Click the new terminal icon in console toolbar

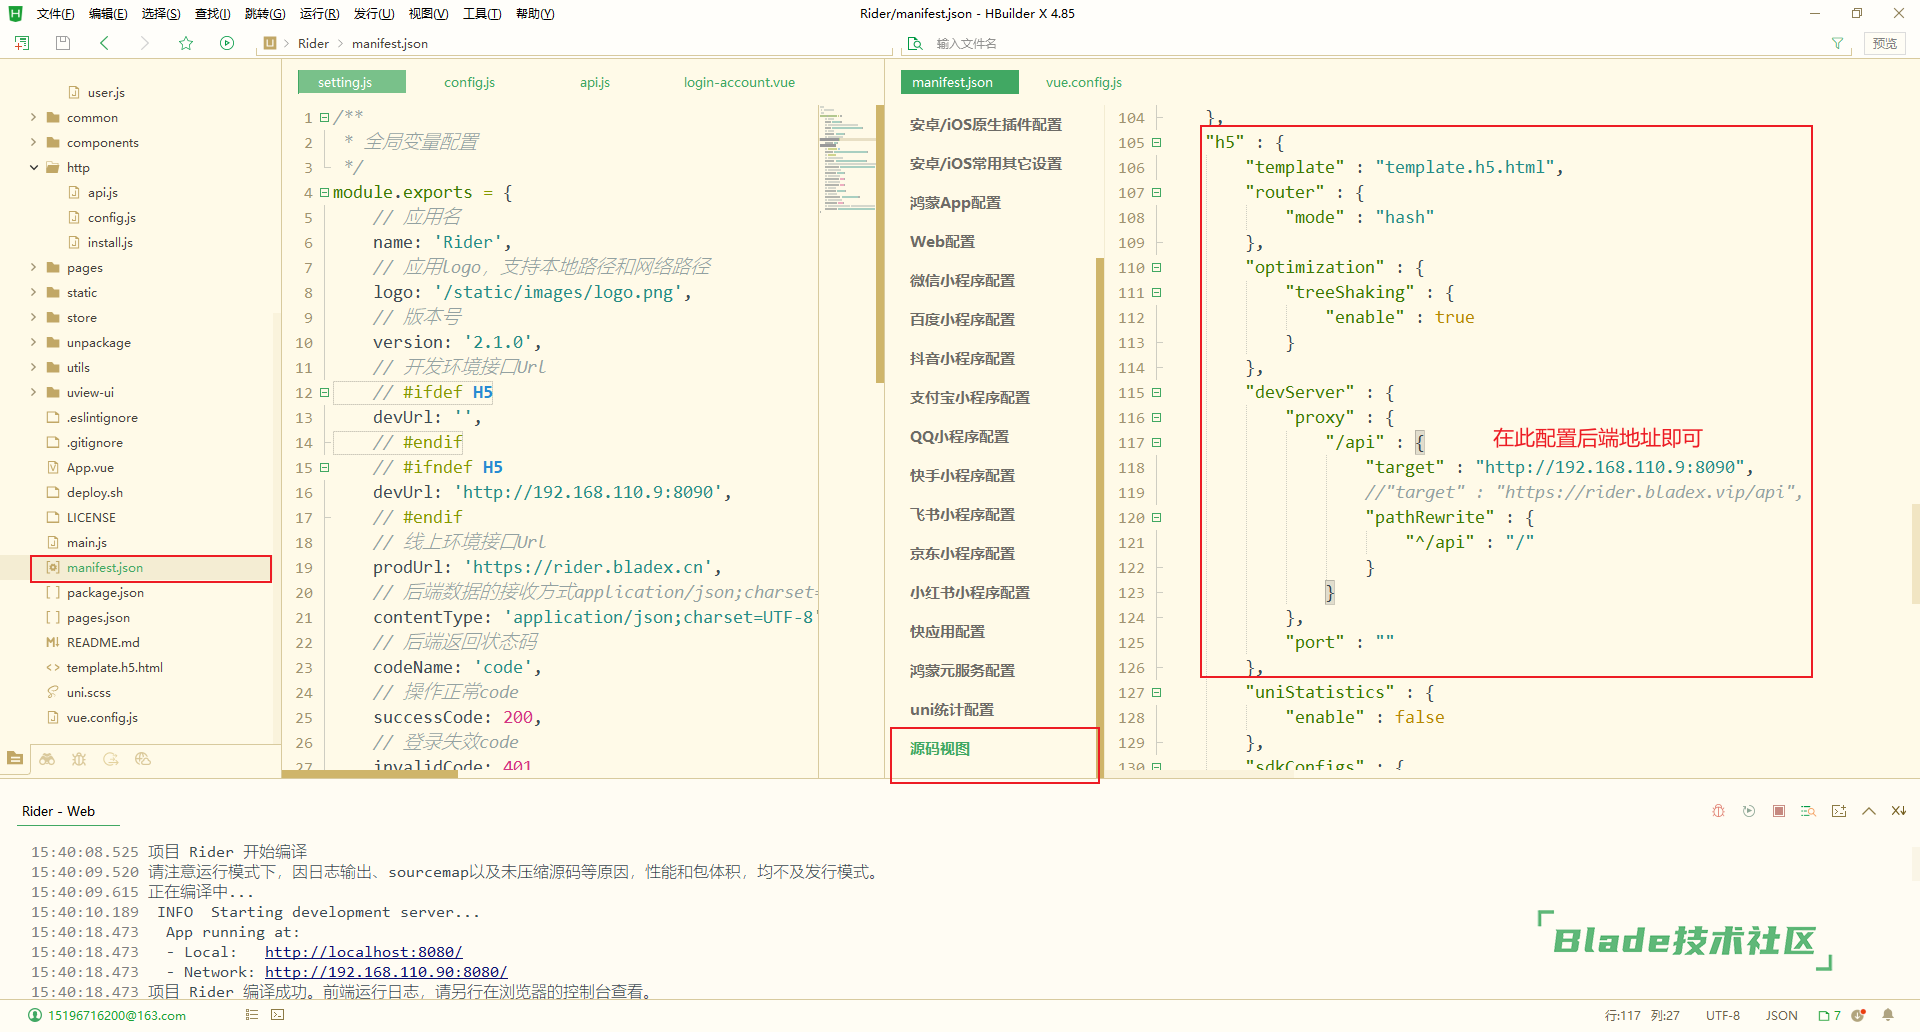1838,811
